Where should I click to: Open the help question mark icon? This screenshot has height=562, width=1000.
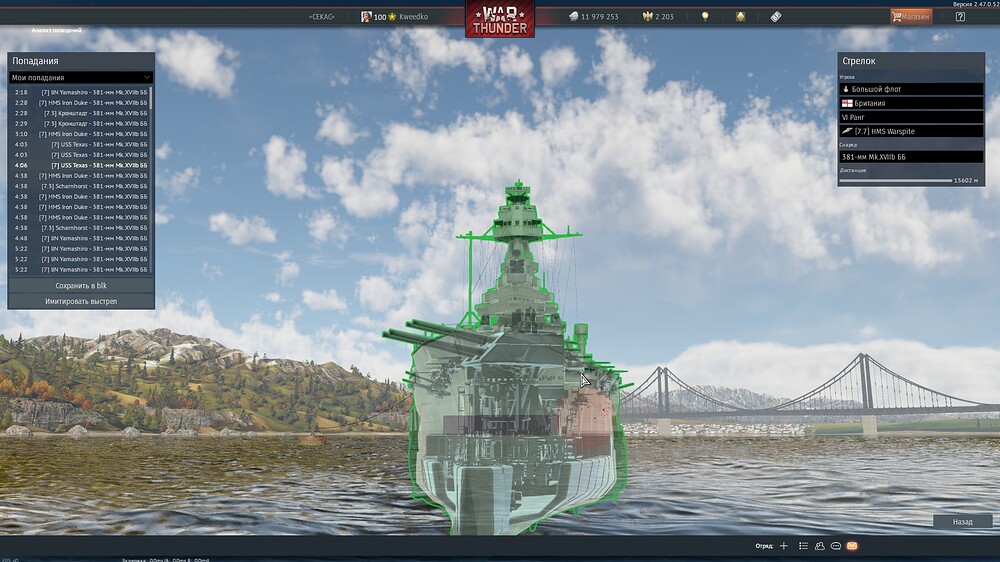(x=960, y=17)
